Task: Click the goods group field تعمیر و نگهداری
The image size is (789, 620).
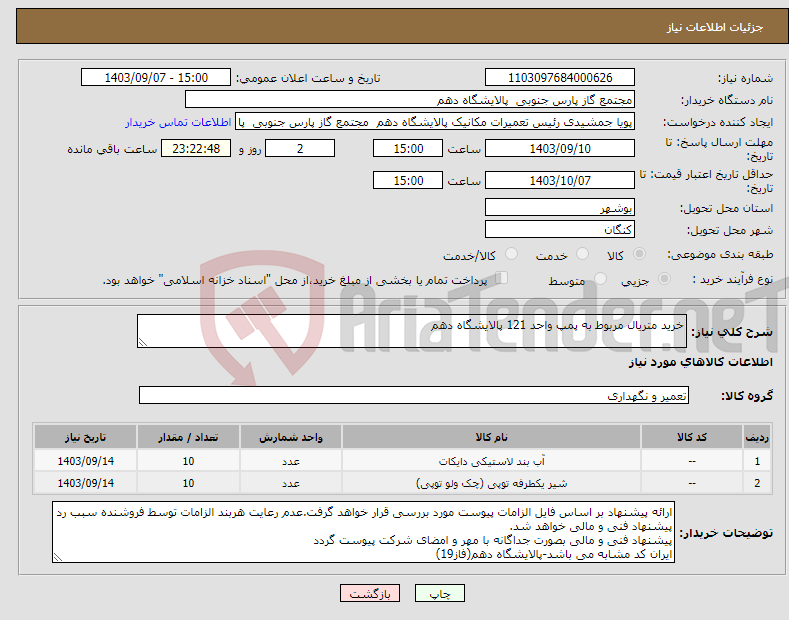Action: pyautogui.click(x=414, y=396)
